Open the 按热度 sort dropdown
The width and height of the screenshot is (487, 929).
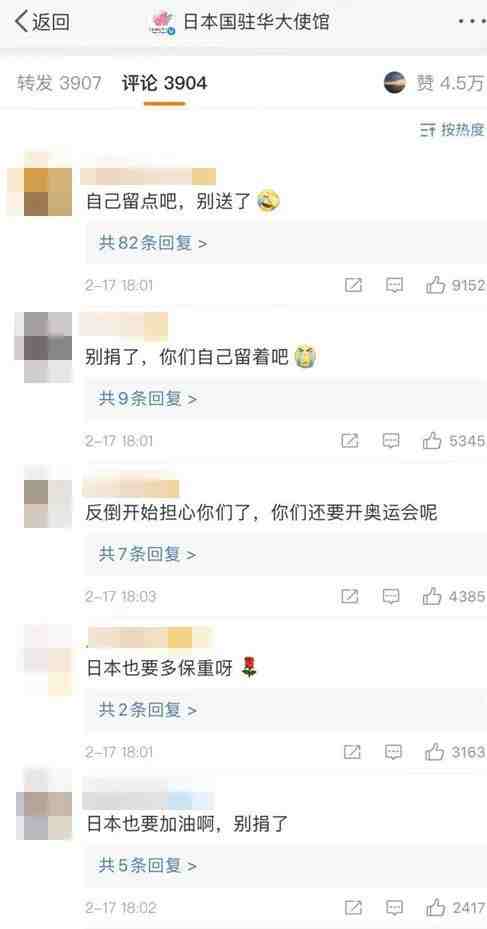[452, 130]
